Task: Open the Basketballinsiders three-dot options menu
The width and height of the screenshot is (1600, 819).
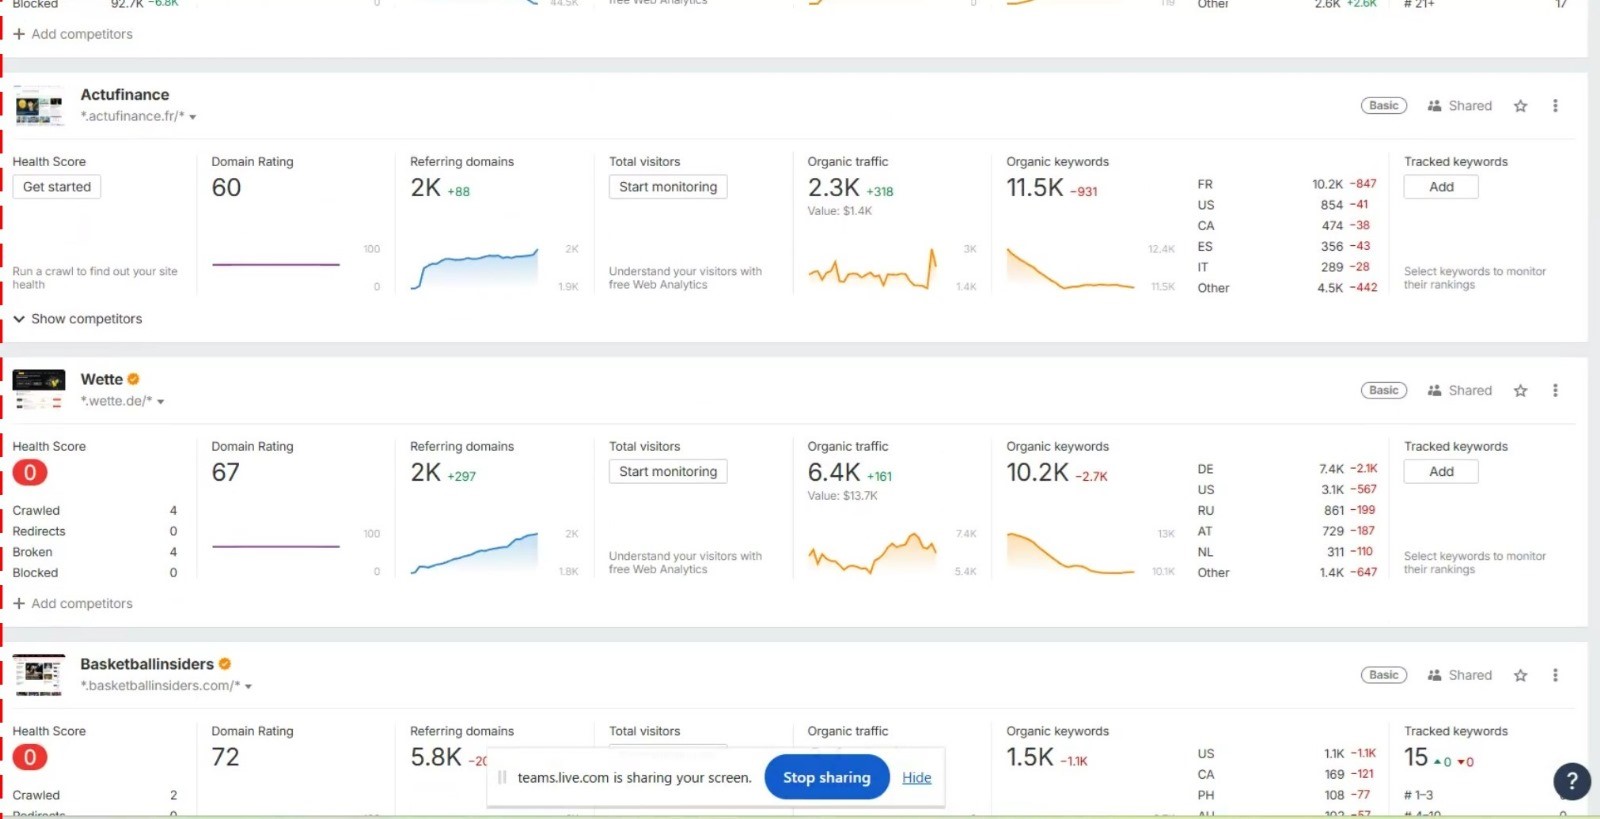Action: (1555, 676)
